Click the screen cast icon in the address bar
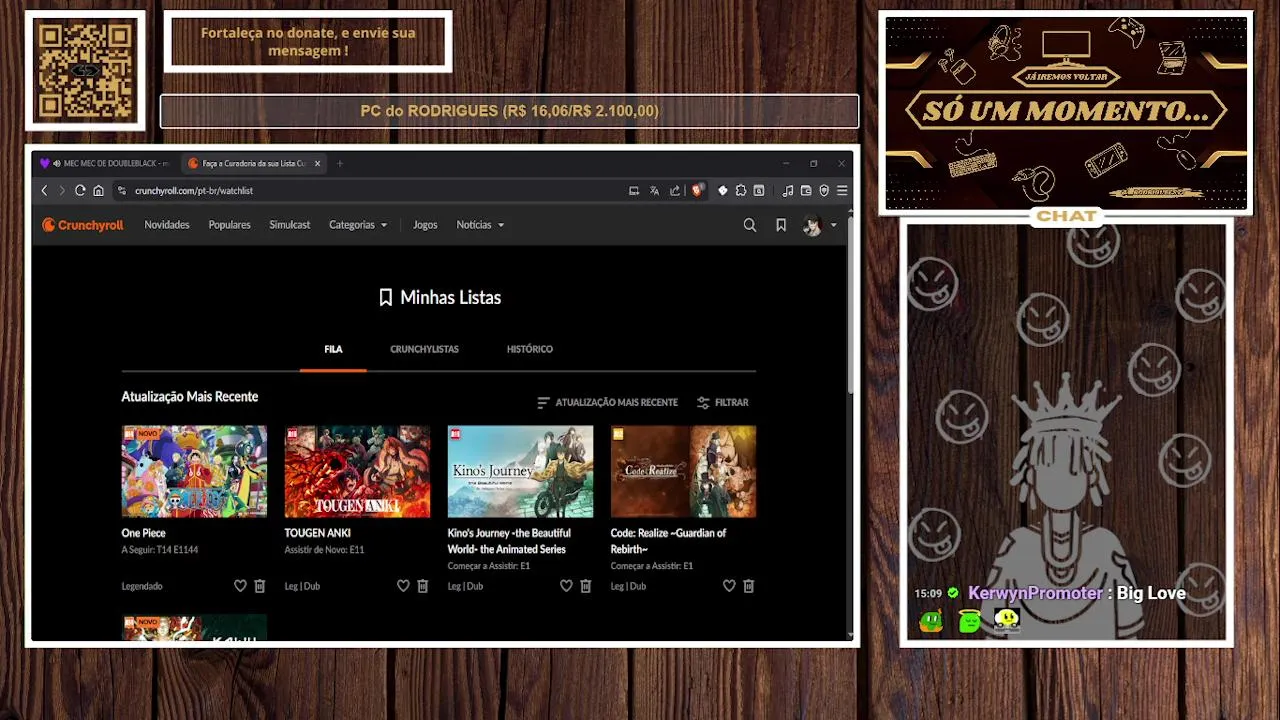This screenshot has height=720, width=1280. point(634,190)
